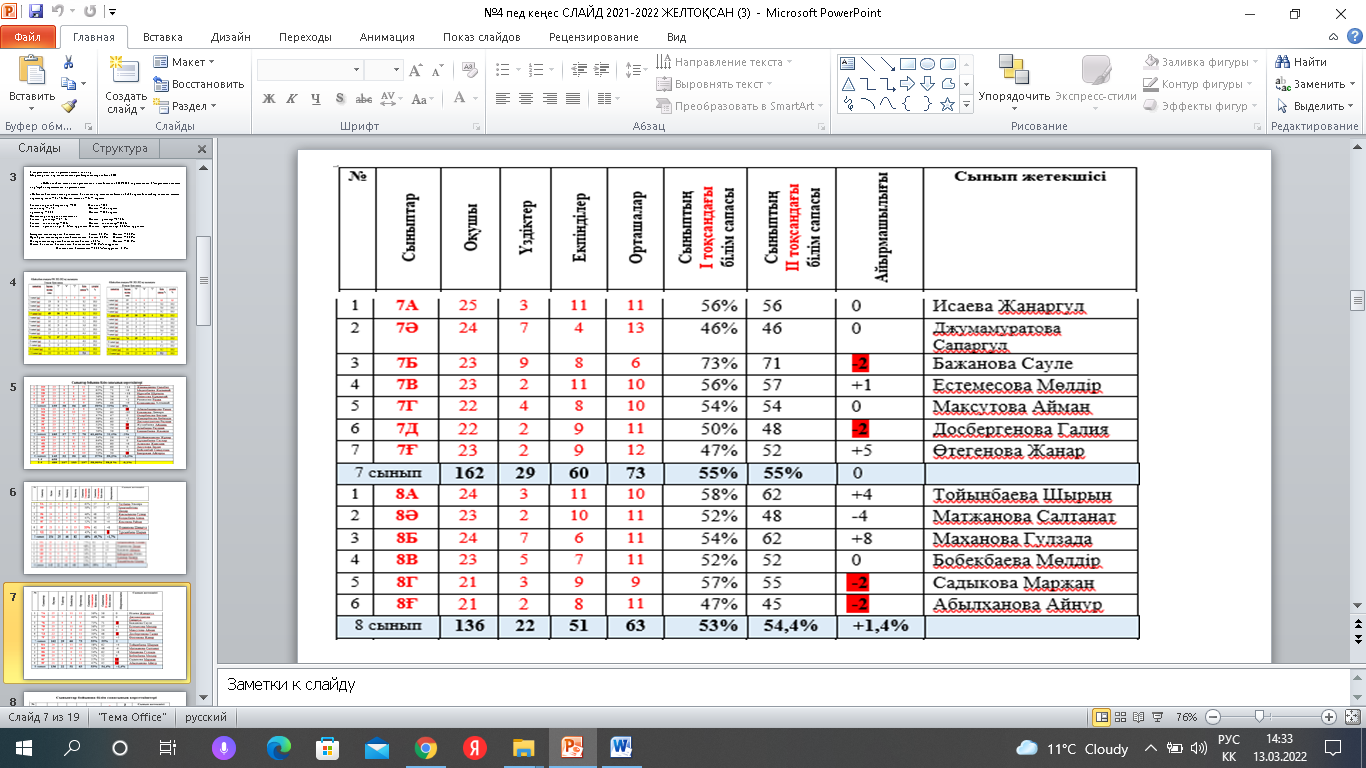Select slide 5 thumbnail in slides panel
1366x768 pixels.
coord(104,424)
